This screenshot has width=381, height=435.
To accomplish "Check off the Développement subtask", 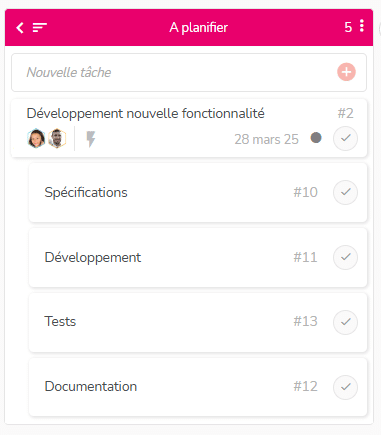I will [x=345, y=257].
